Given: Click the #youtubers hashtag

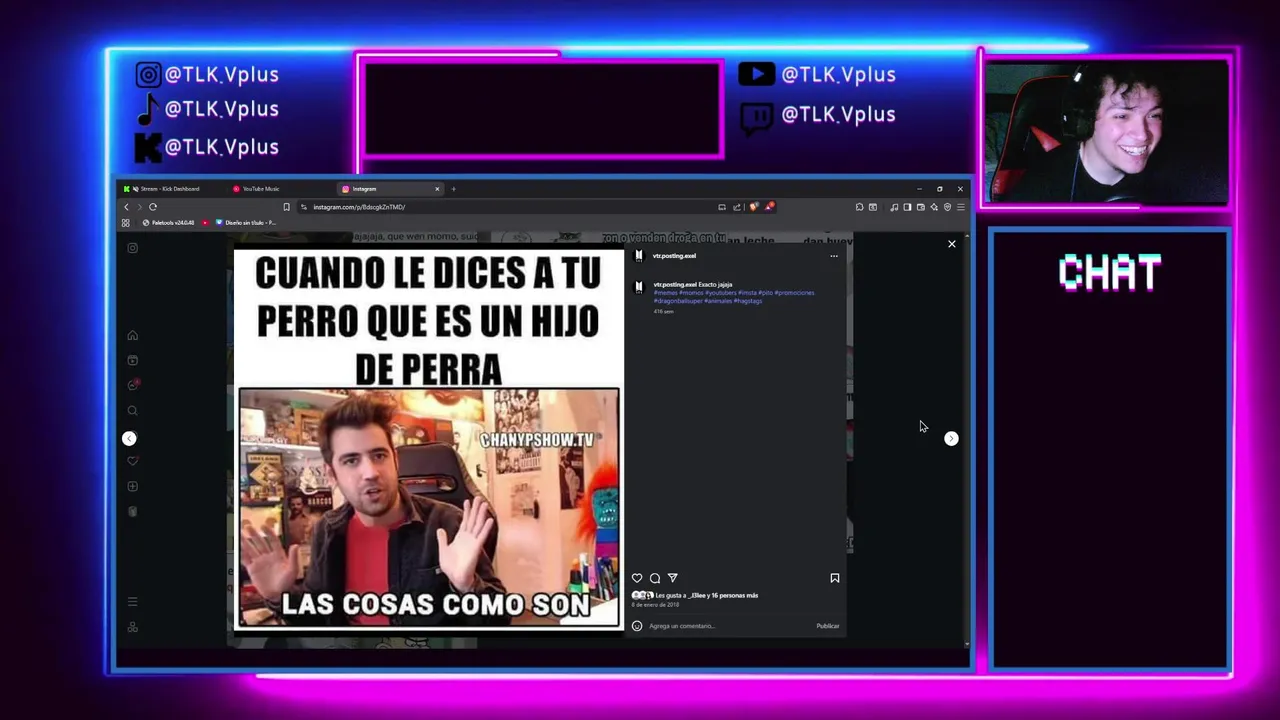Looking at the screenshot, I should pos(721,293).
